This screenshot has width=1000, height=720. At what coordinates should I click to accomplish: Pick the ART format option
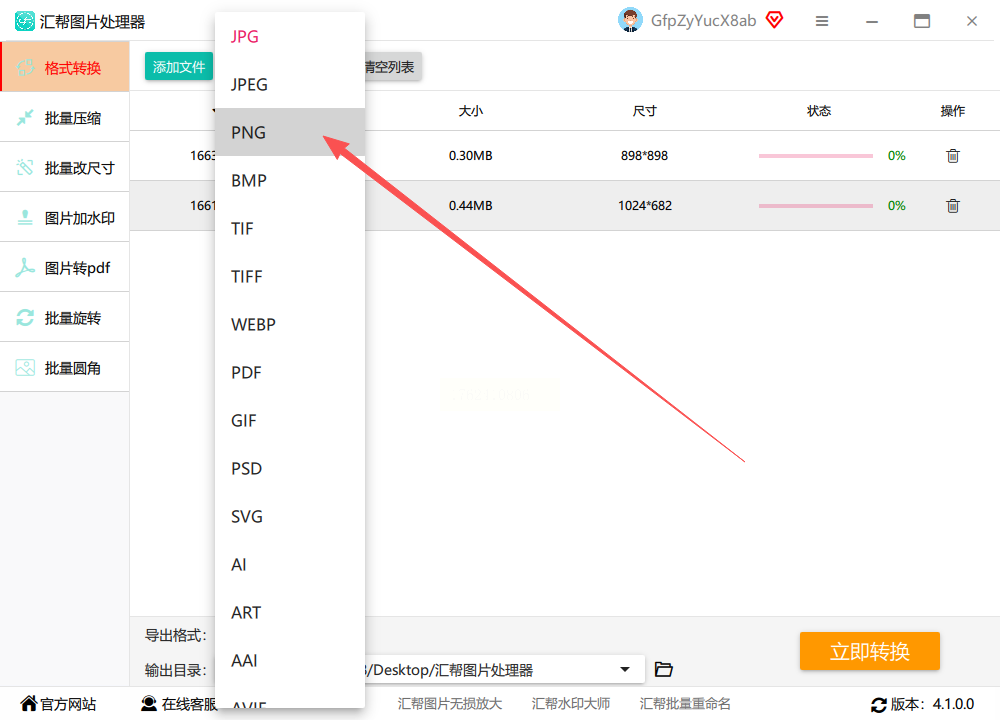coord(290,612)
